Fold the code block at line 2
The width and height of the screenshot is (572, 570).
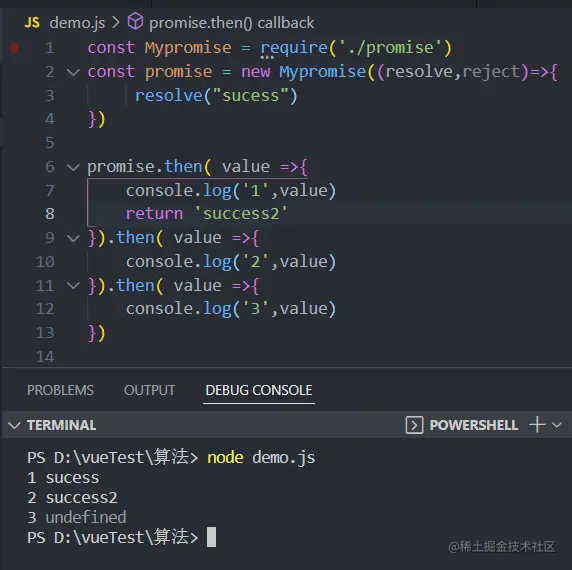coord(73,72)
